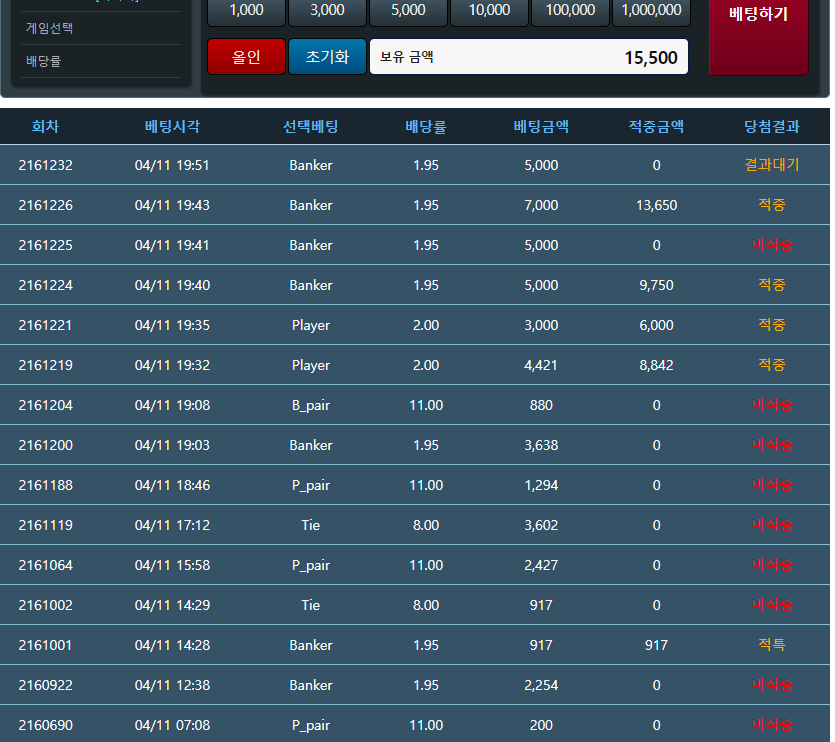Image resolution: width=835 pixels, height=742 pixels.
Task: Click the 보유 금액 field showing 15,500
Action: point(528,57)
